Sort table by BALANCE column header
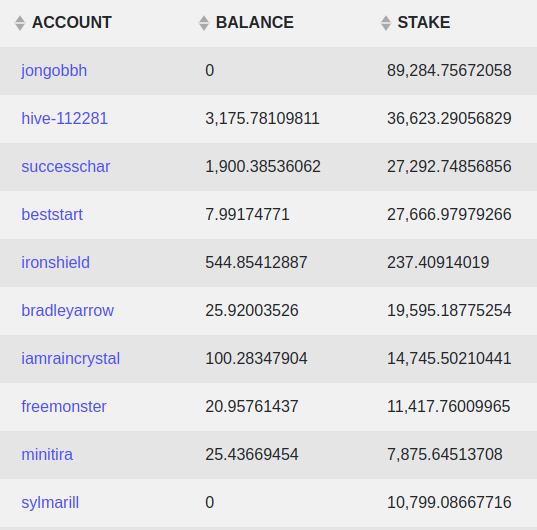 click(254, 23)
